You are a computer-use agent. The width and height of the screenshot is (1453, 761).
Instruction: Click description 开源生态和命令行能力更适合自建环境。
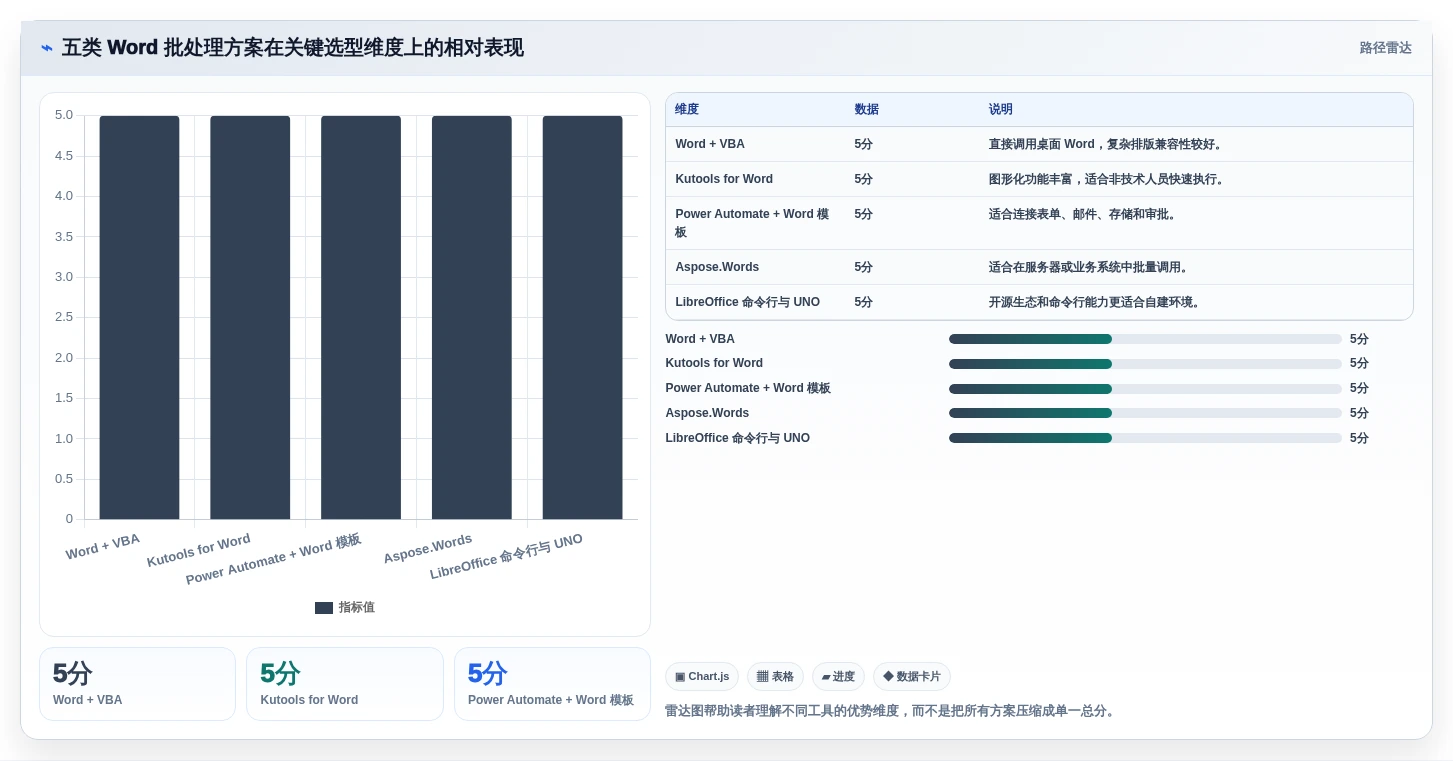point(1097,302)
